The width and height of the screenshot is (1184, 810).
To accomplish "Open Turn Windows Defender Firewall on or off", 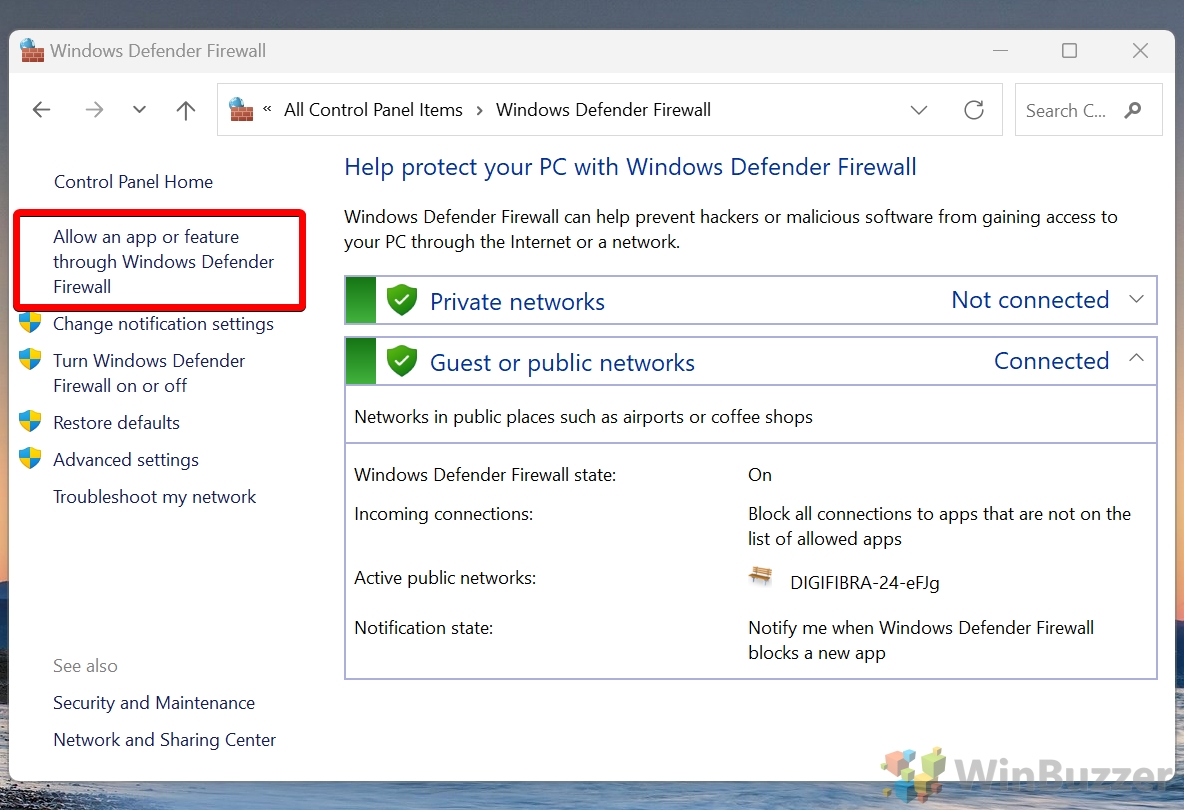I will point(149,373).
